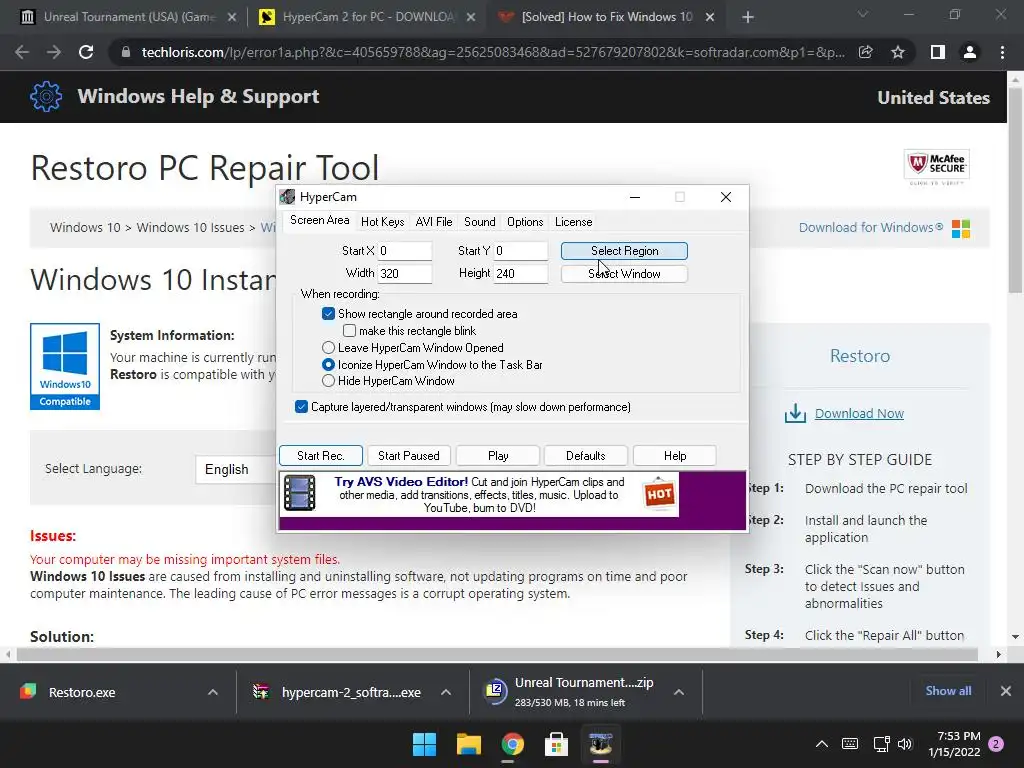The width and height of the screenshot is (1024, 768).
Task: Switch to the AVI File tab
Action: [434, 222]
